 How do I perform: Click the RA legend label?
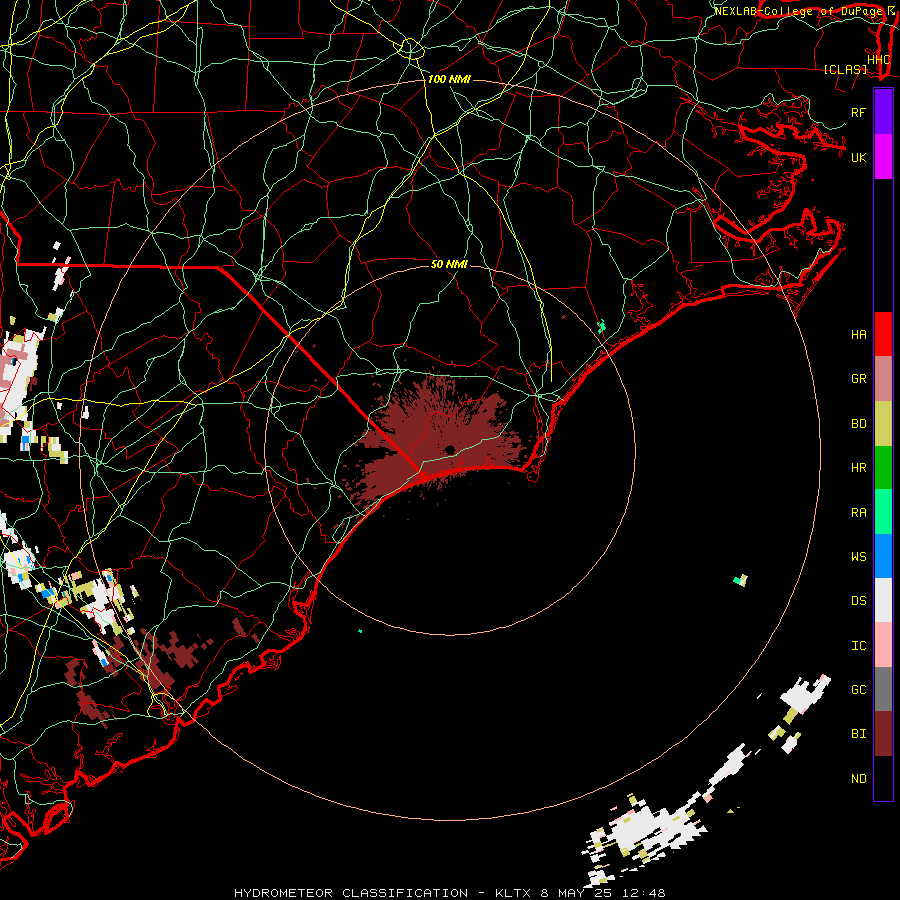coord(858,513)
